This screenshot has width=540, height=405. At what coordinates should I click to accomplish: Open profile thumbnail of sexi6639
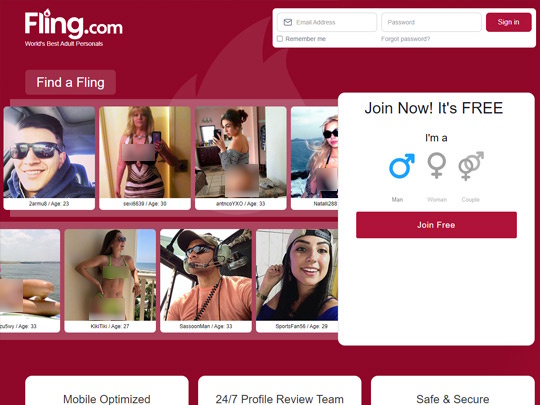[145, 152]
